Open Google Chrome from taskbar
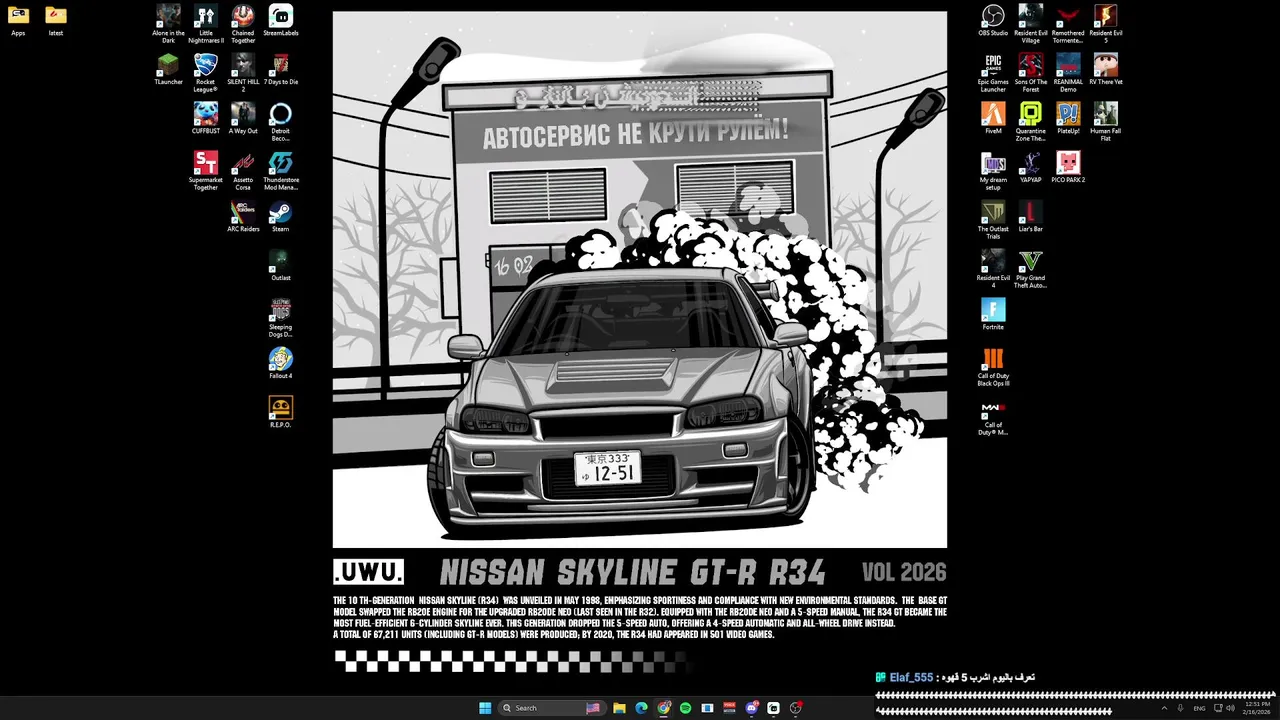 (x=663, y=708)
